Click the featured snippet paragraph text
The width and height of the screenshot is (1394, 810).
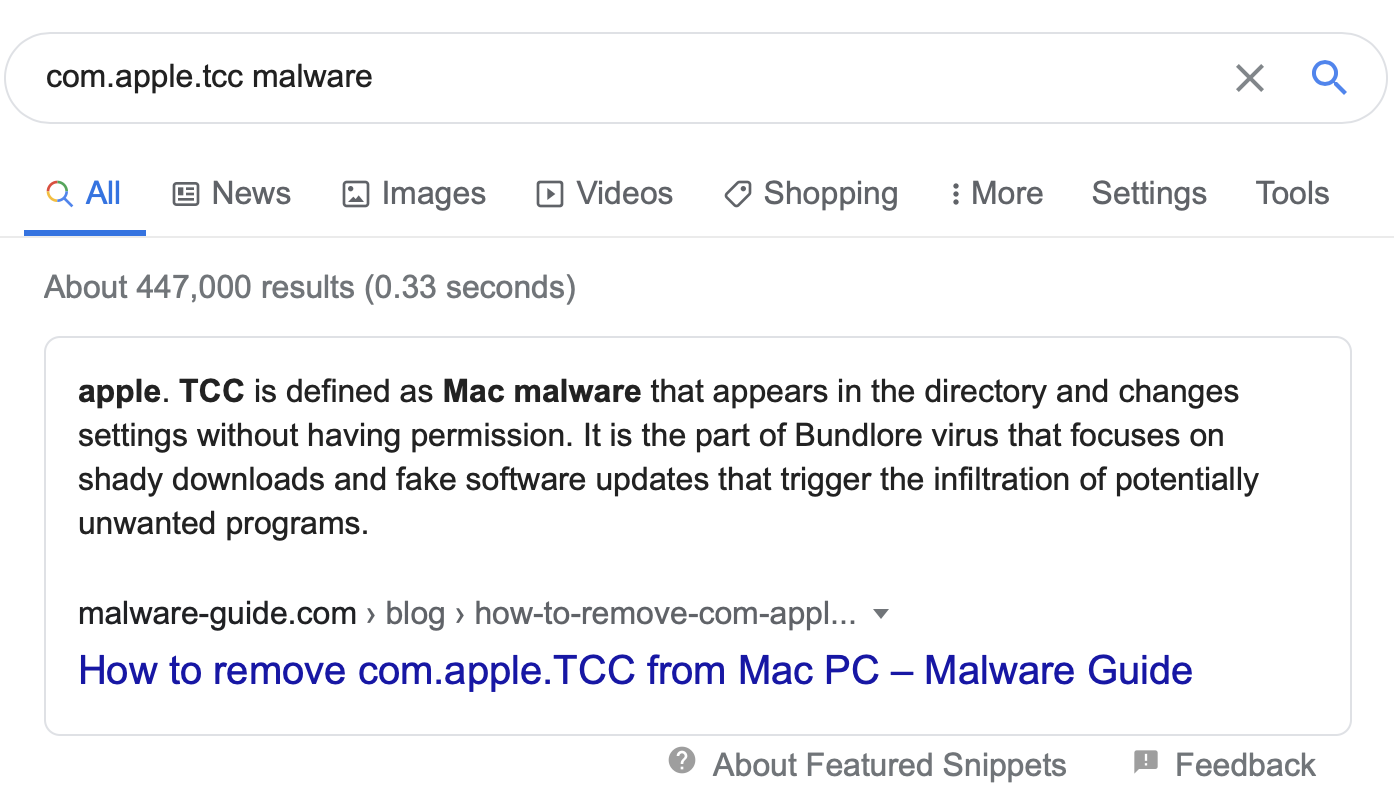click(x=660, y=456)
